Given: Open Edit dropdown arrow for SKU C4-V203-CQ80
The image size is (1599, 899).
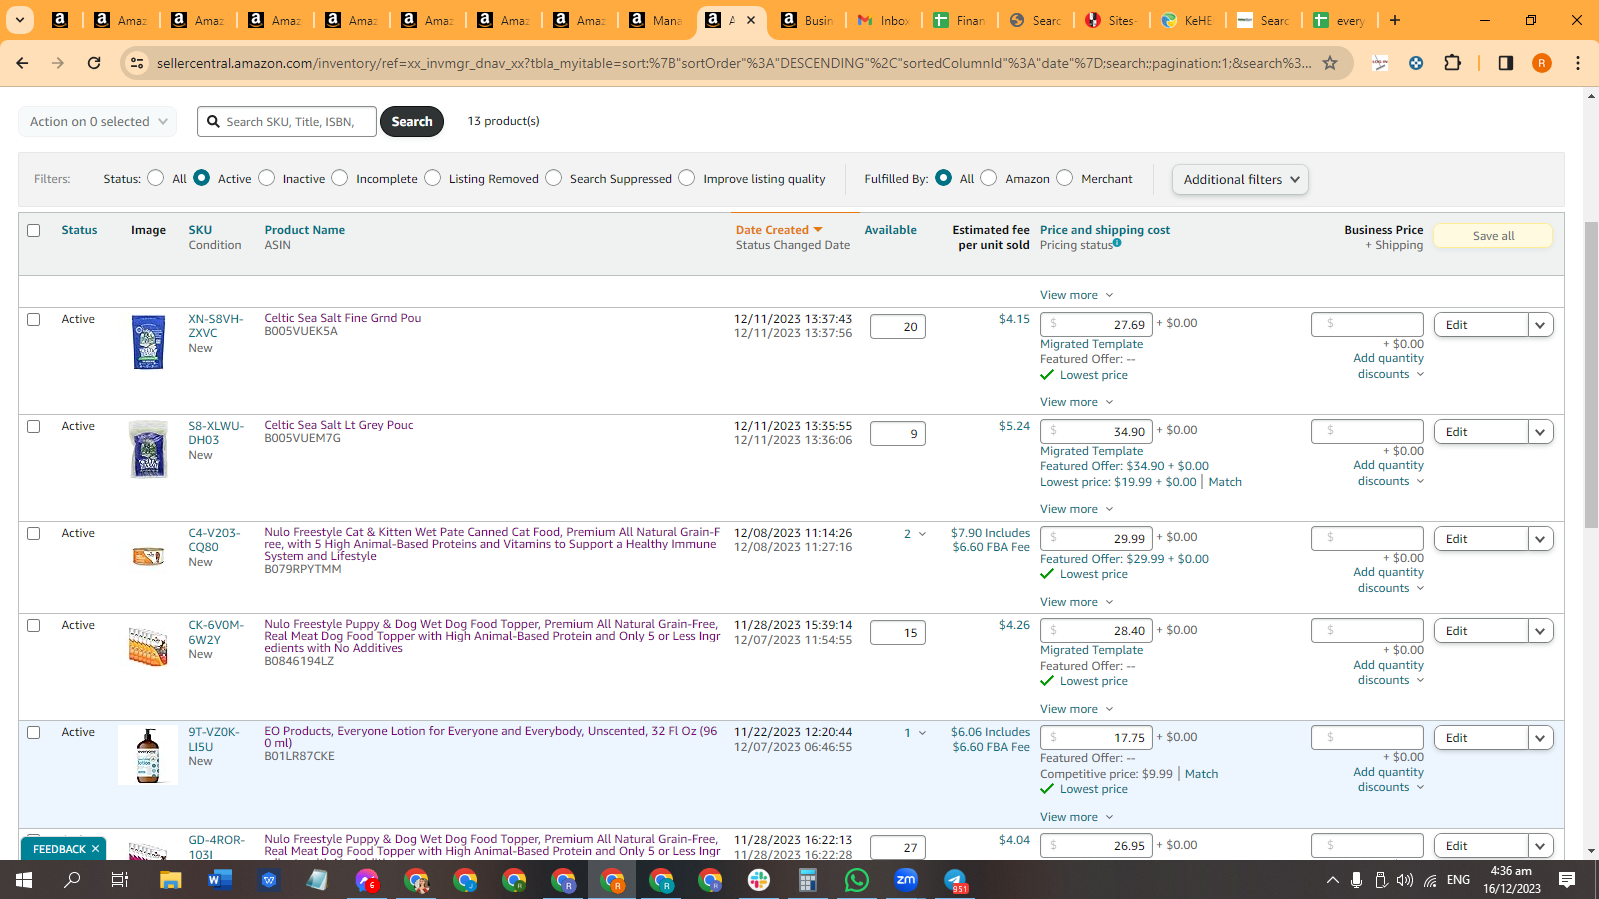Looking at the screenshot, I should point(1541,539).
